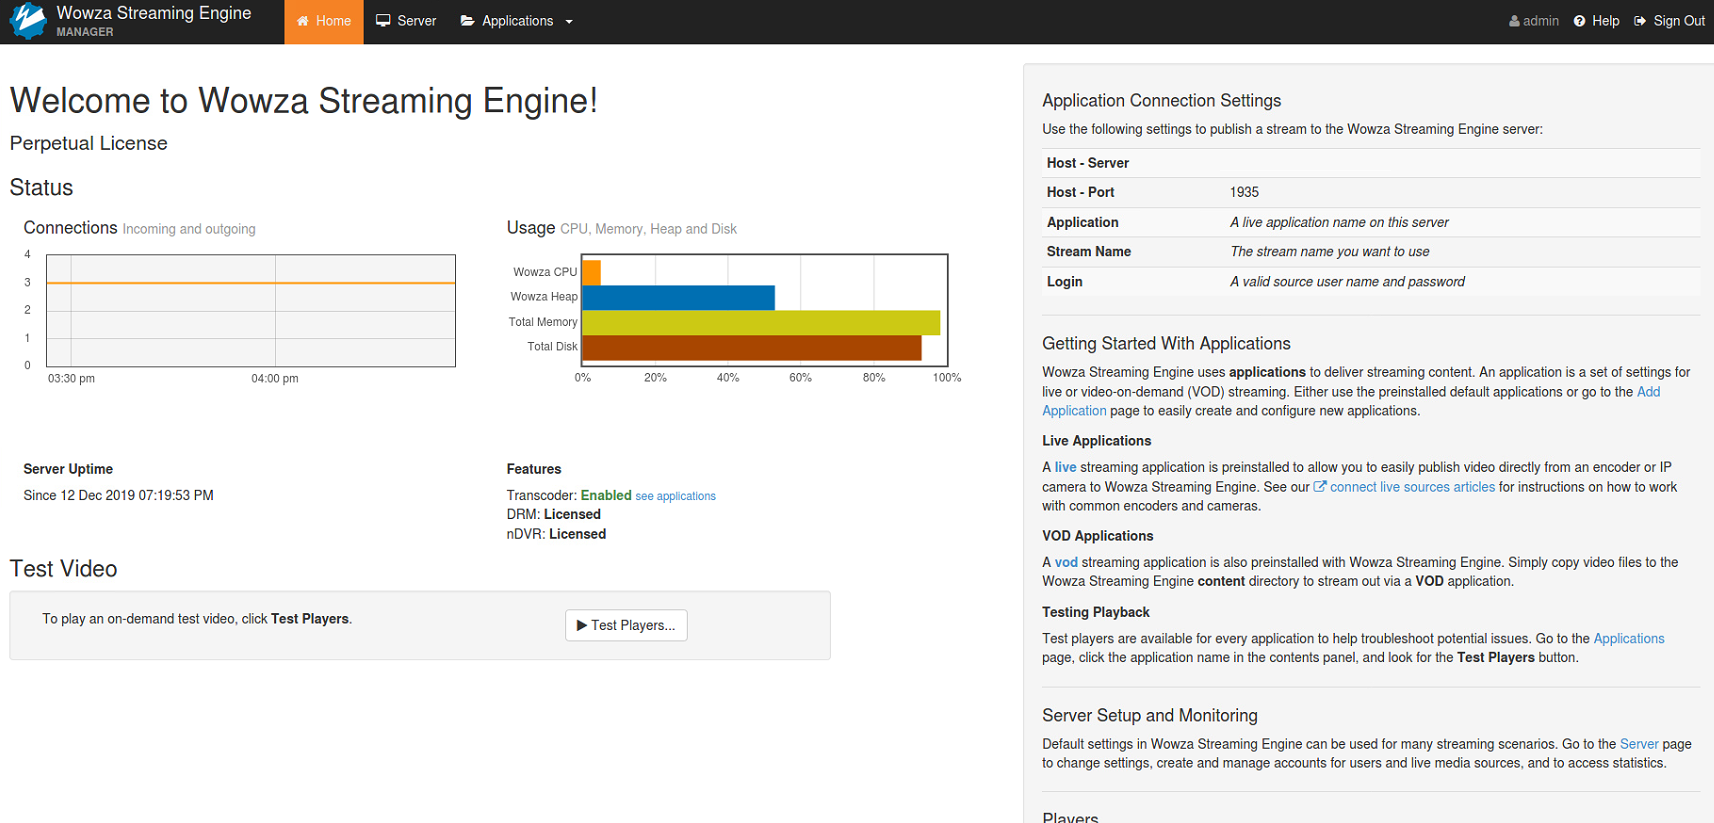This screenshot has height=823, width=1714.
Task: Click the 'Total Memory' chart label
Action: (x=543, y=322)
